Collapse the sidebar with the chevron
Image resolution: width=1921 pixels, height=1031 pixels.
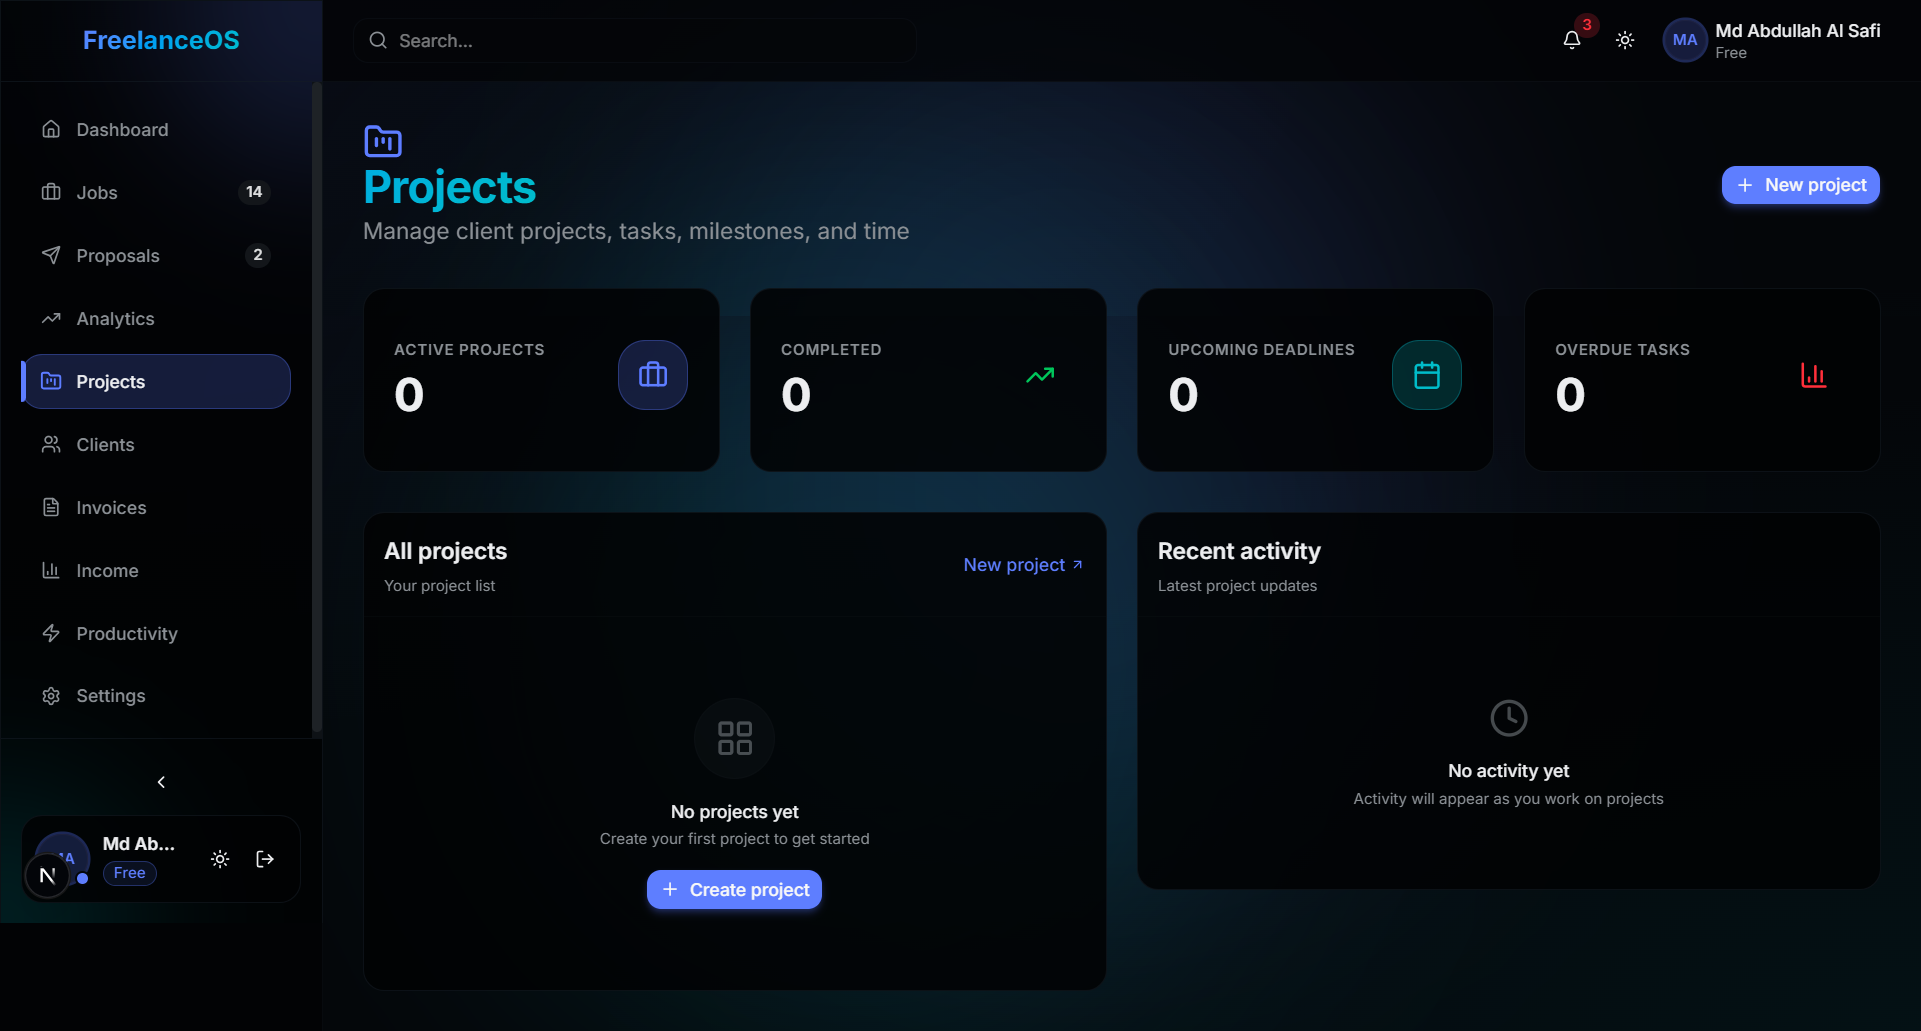click(161, 782)
